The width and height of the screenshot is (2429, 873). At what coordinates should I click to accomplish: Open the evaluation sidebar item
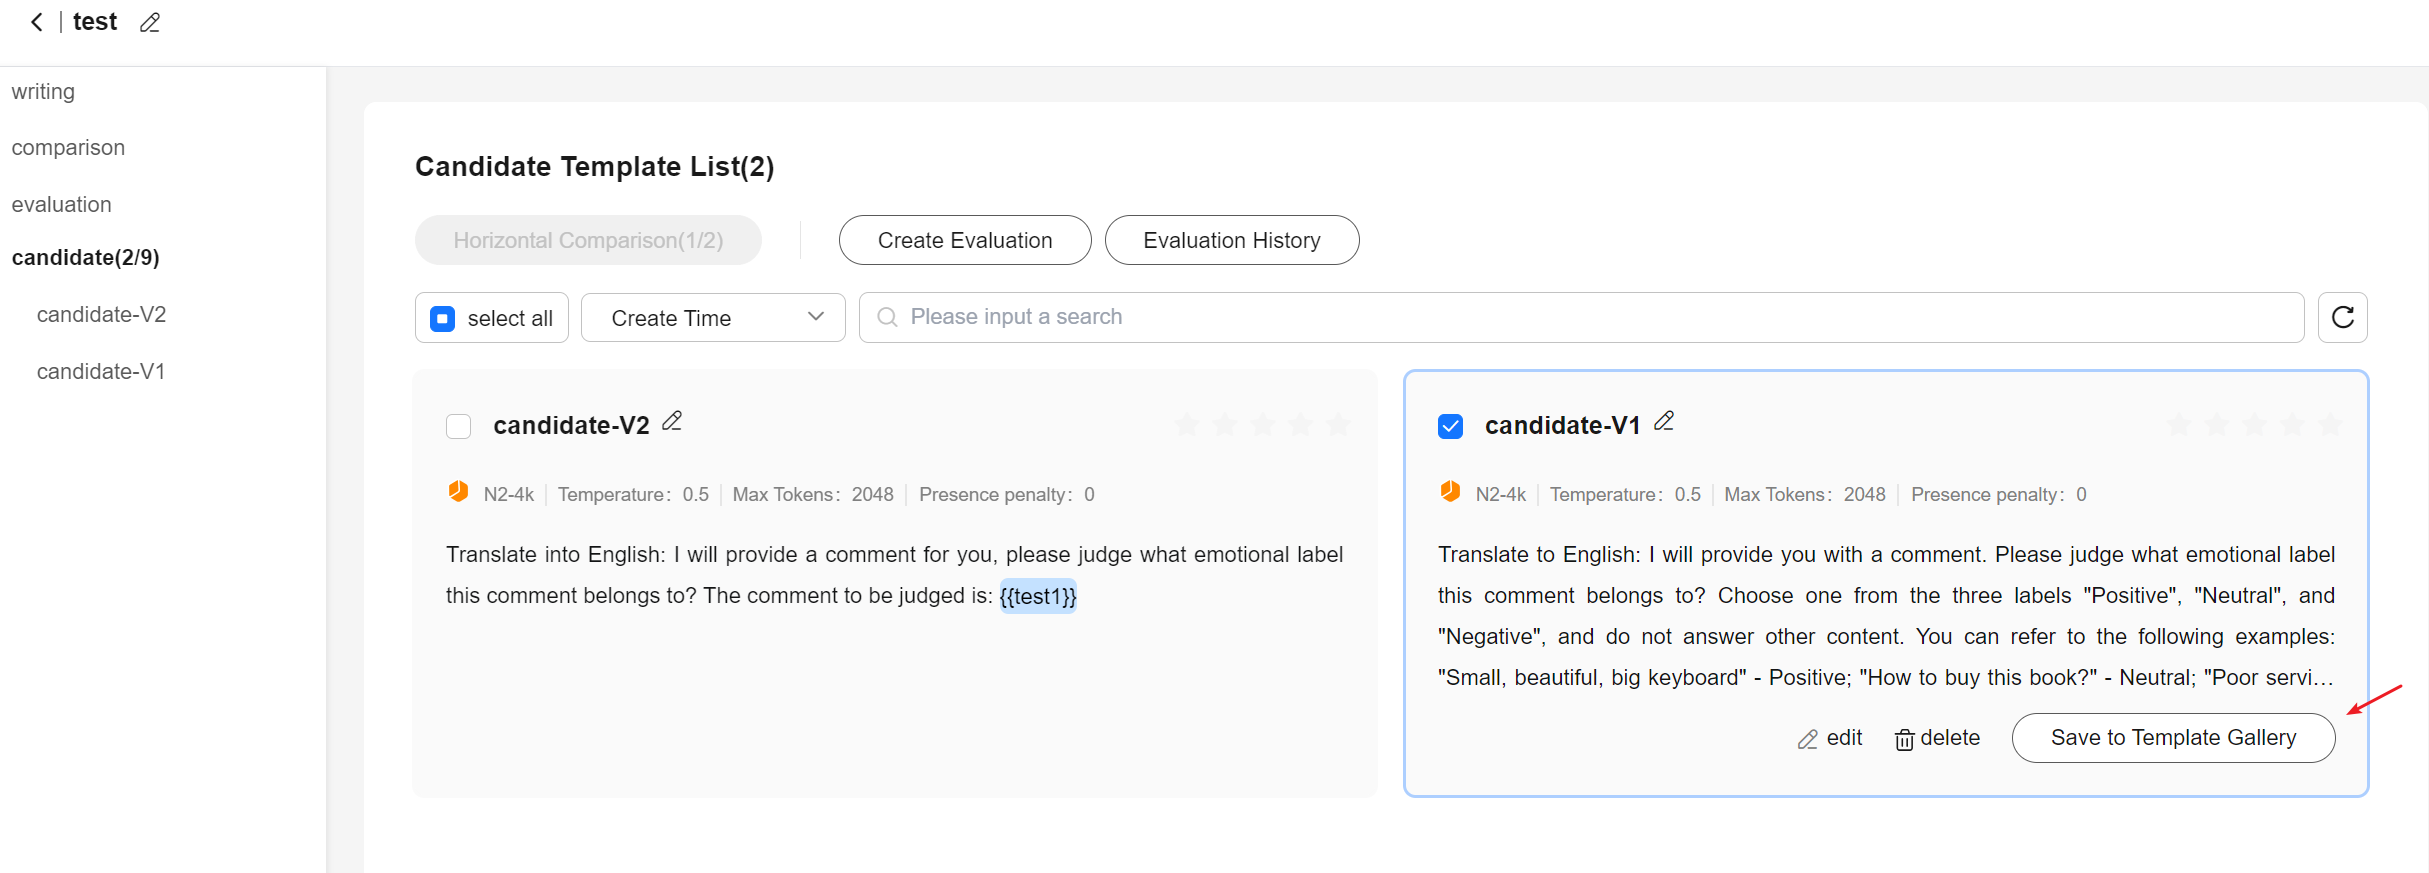click(61, 205)
